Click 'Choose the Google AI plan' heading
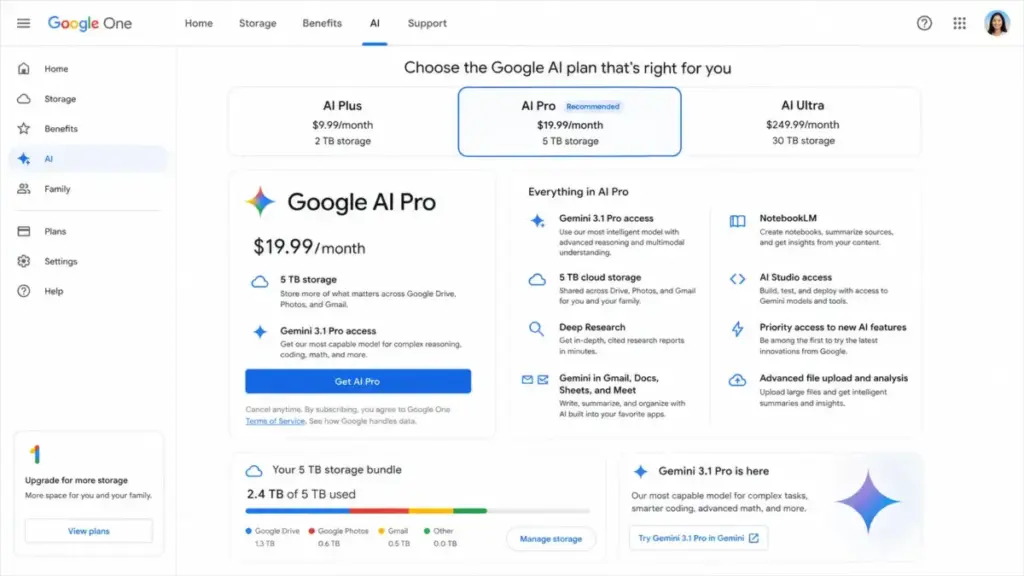Viewport: 1024px width, 576px height. point(568,68)
